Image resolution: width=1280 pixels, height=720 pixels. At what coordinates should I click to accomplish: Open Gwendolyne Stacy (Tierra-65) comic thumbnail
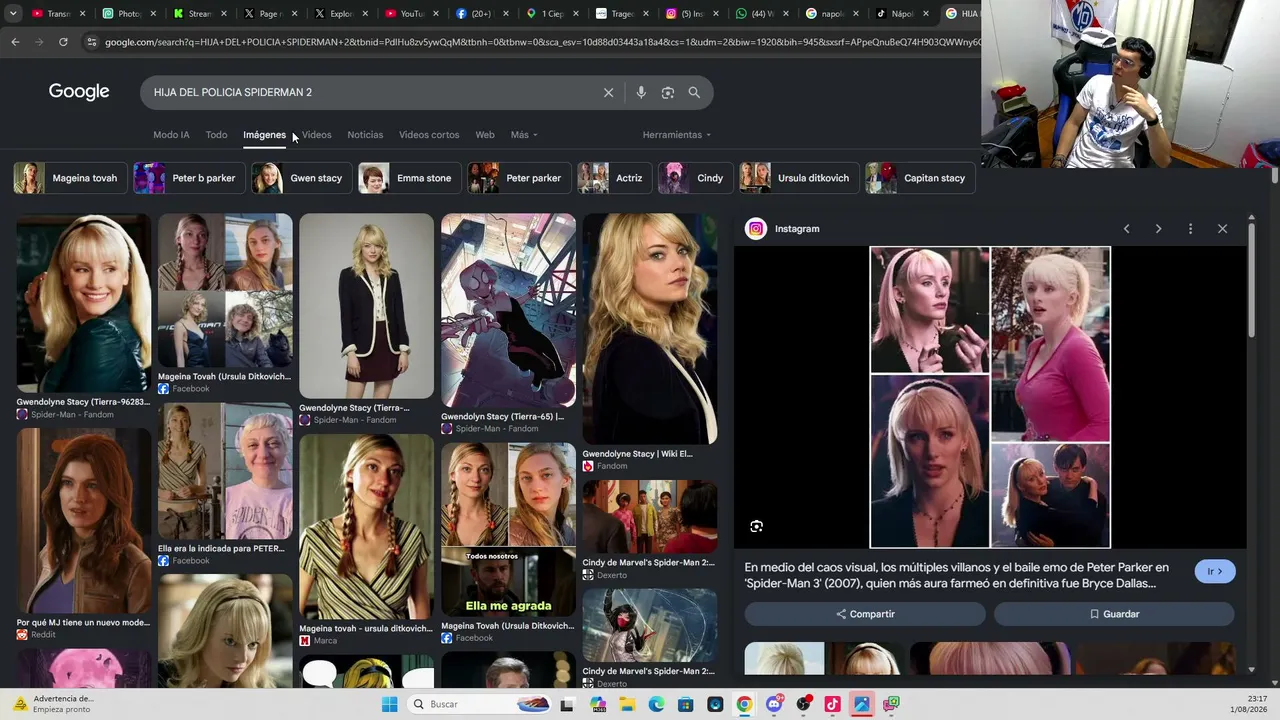(x=508, y=310)
